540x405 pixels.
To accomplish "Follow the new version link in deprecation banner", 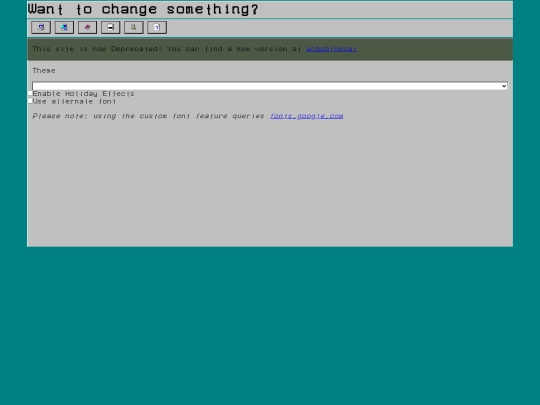I will coord(331,49).
